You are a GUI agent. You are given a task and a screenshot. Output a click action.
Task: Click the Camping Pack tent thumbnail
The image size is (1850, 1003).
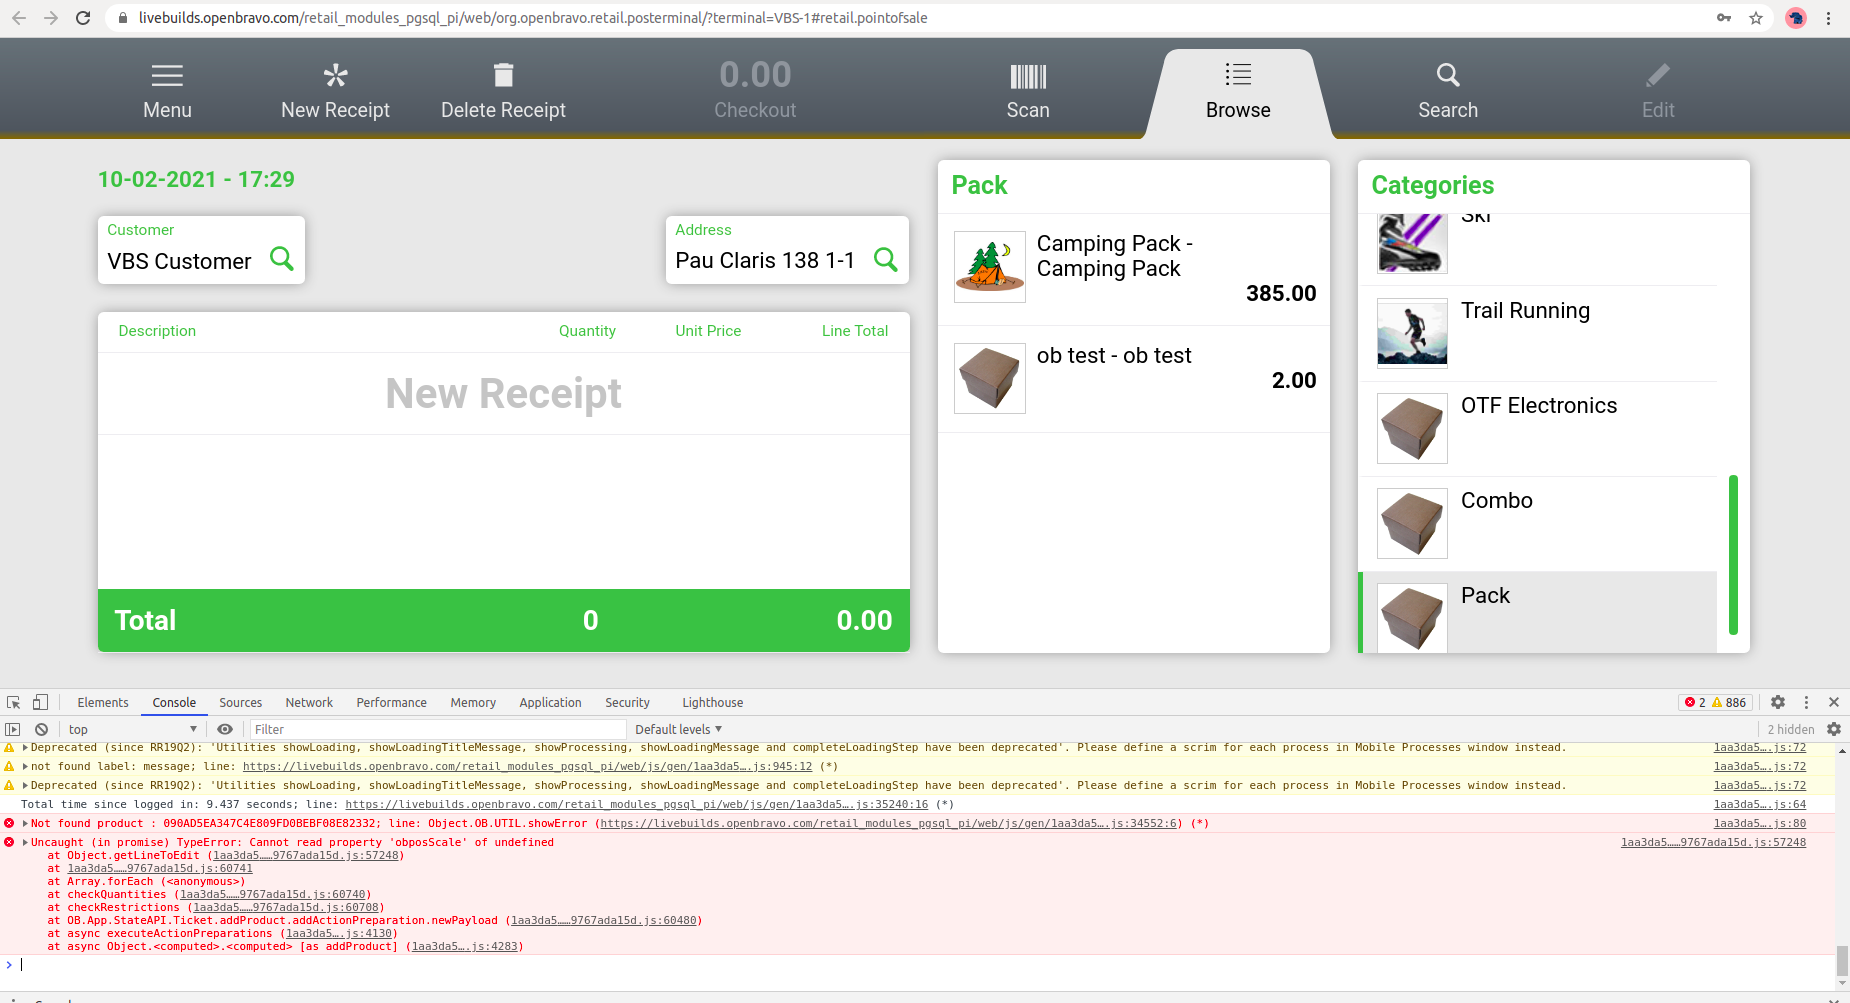tap(990, 267)
